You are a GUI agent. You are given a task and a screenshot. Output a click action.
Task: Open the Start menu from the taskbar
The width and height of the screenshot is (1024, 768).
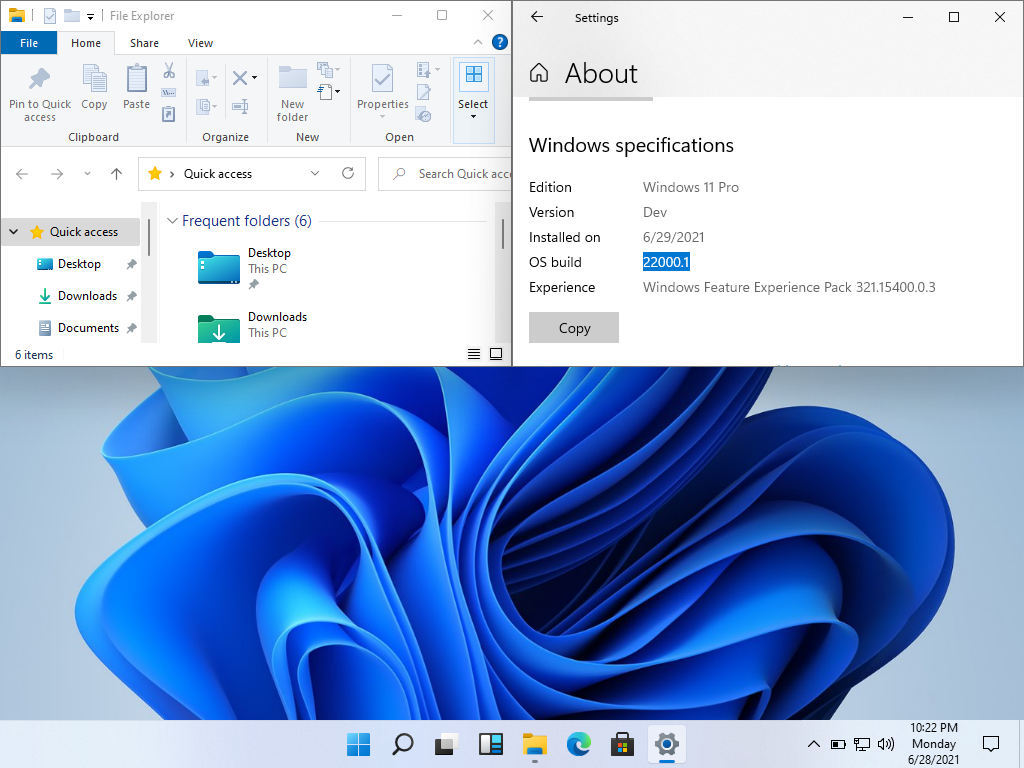coord(358,744)
